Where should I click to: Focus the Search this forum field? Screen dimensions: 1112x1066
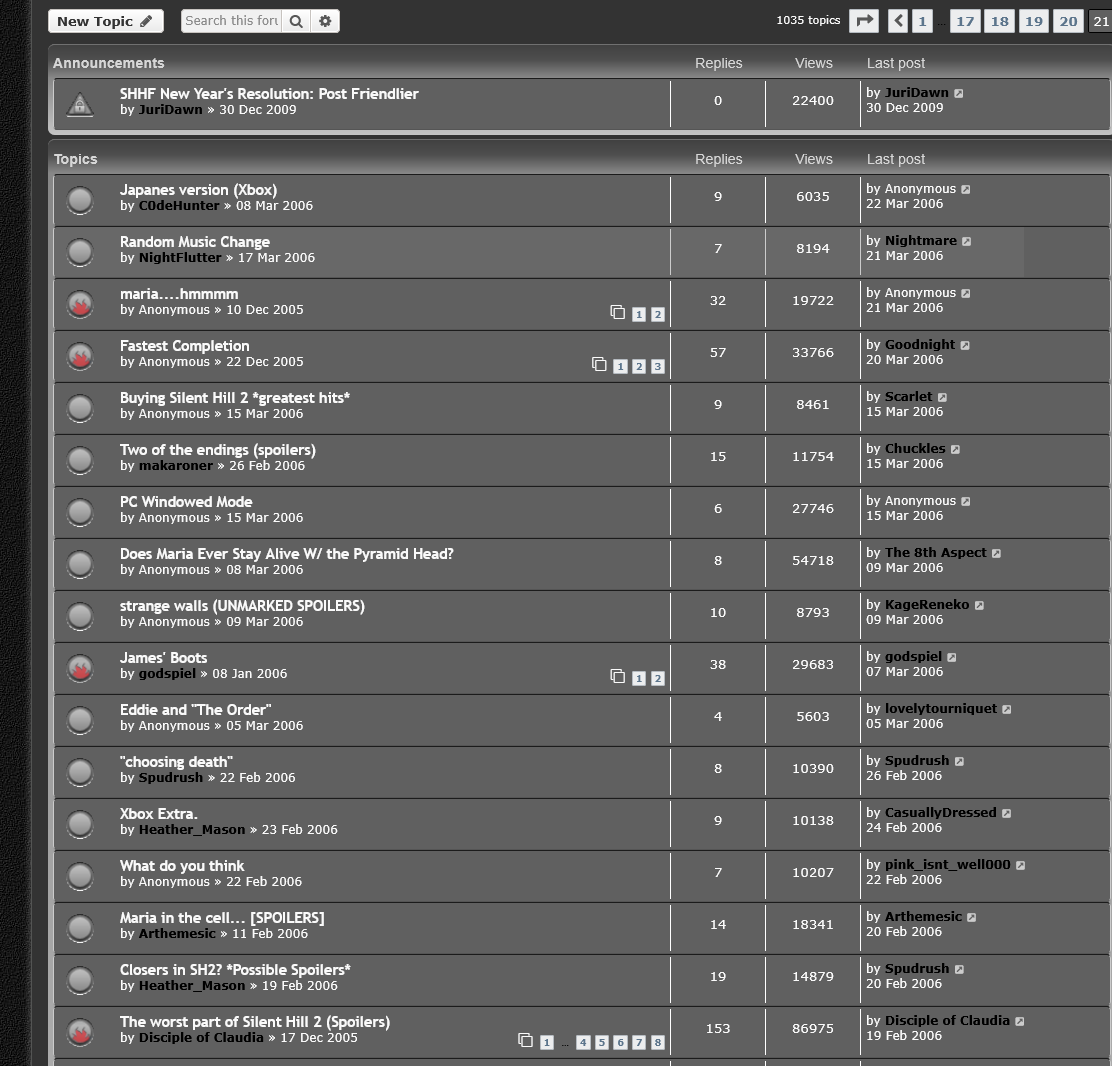pyautogui.click(x=231, y=21)
